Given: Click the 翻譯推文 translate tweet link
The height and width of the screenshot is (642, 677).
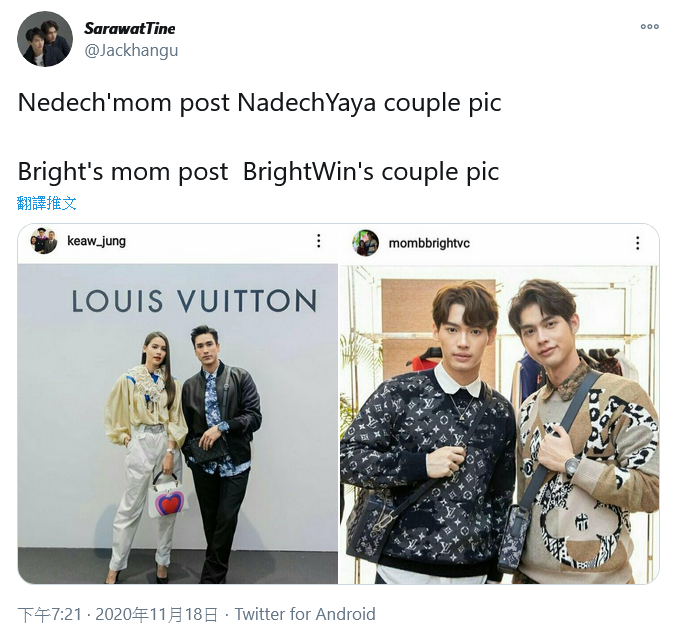Looking at the screenshot, I should tap(47, 203).
